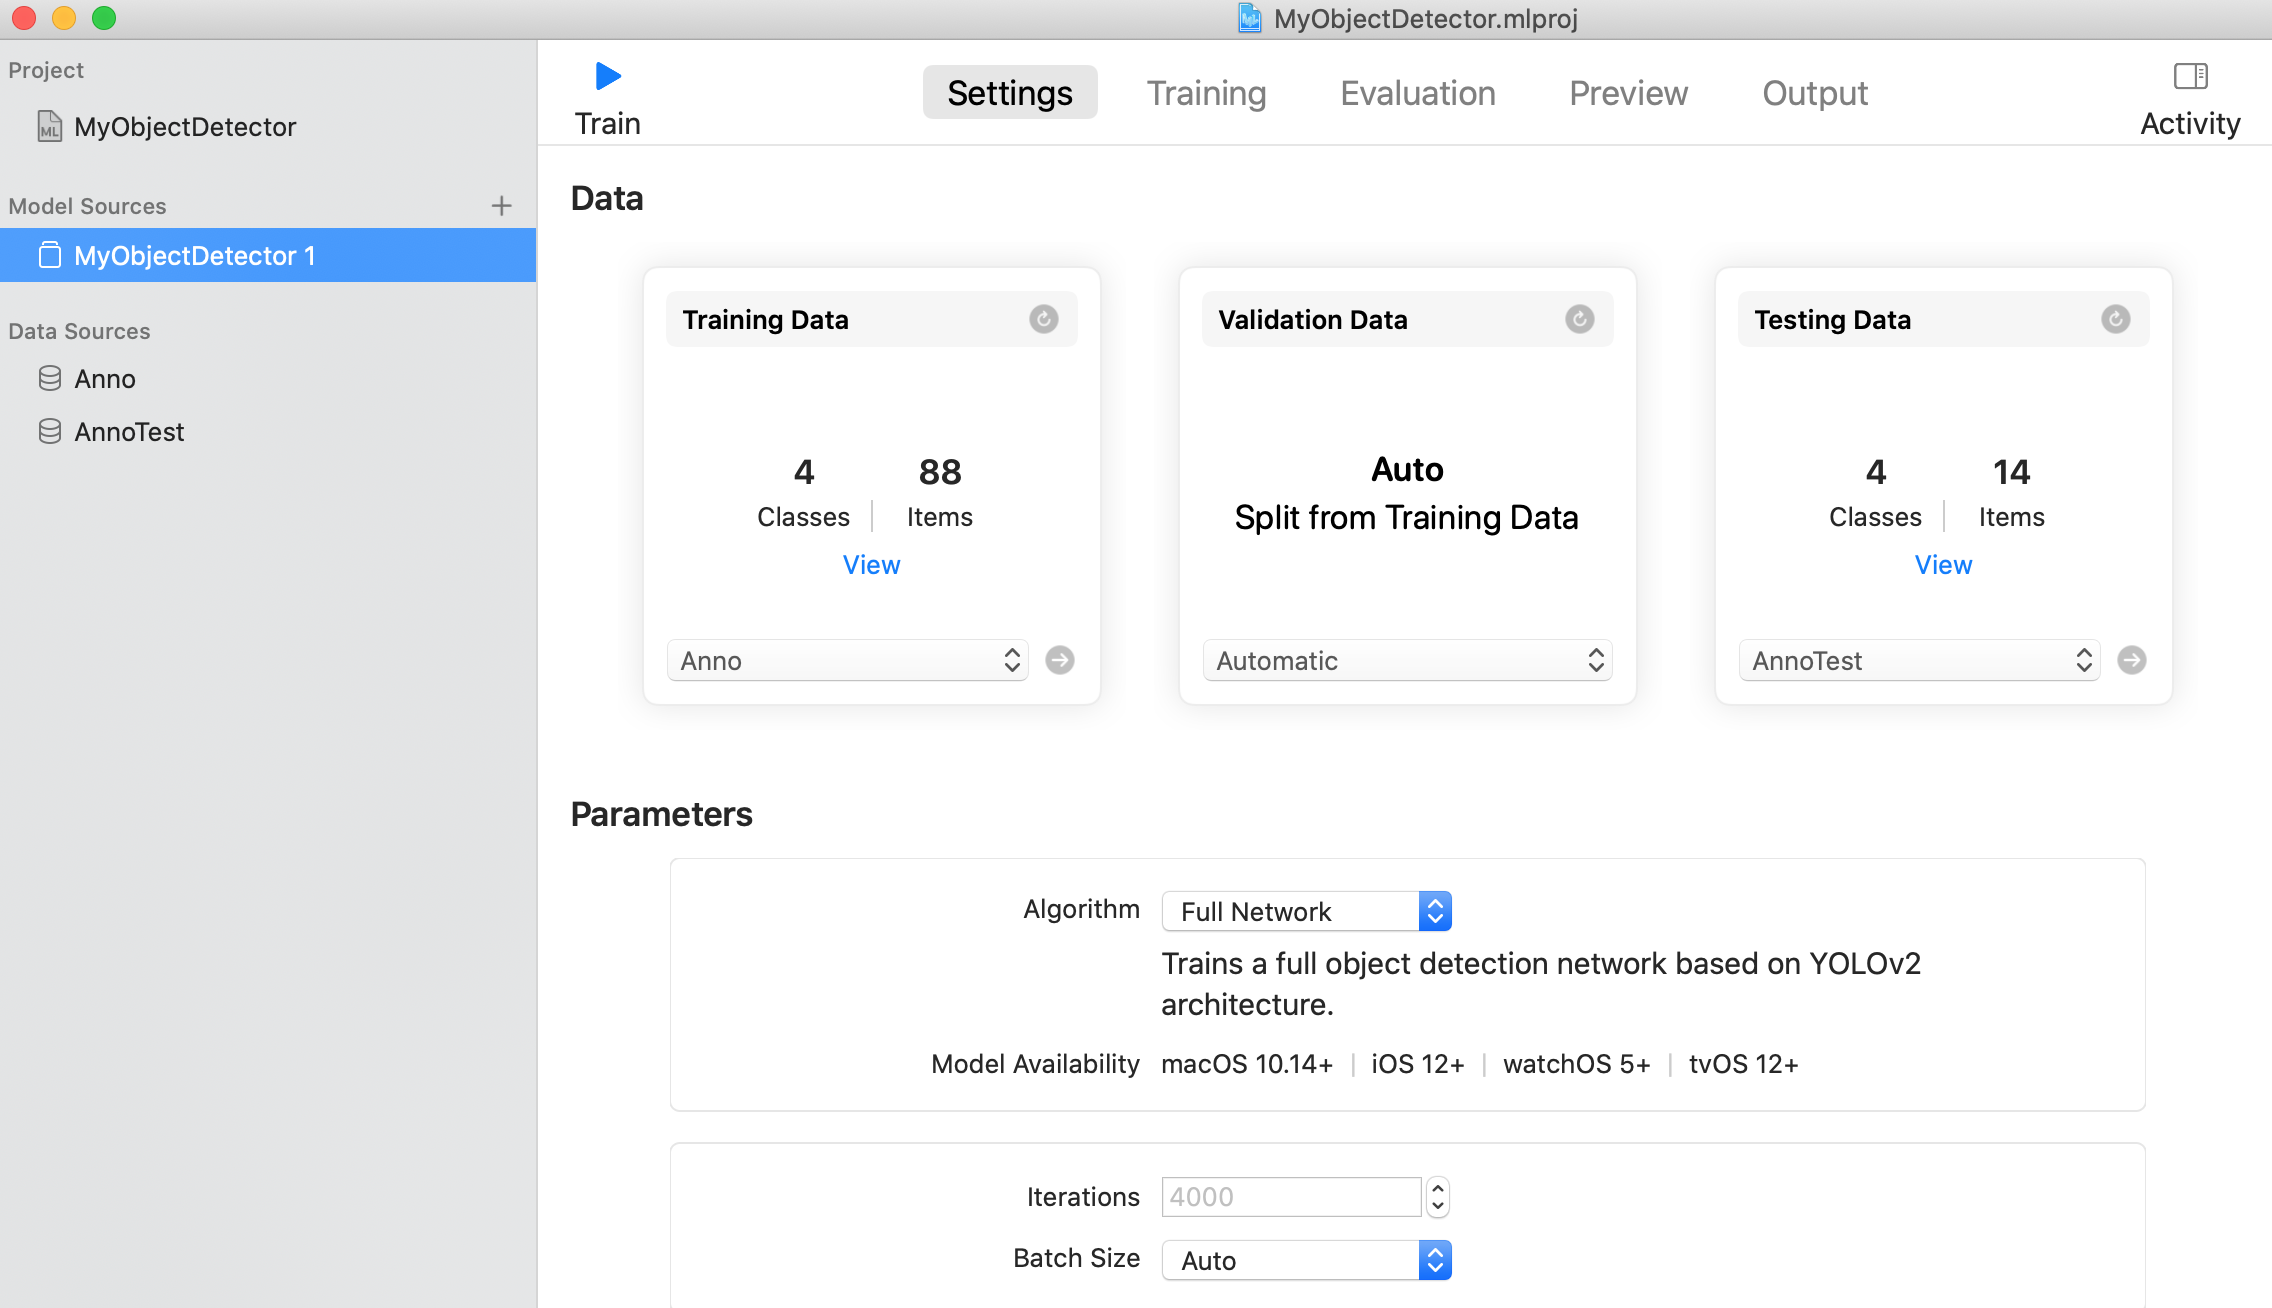Switch to the Evaluation tab

1417,93
